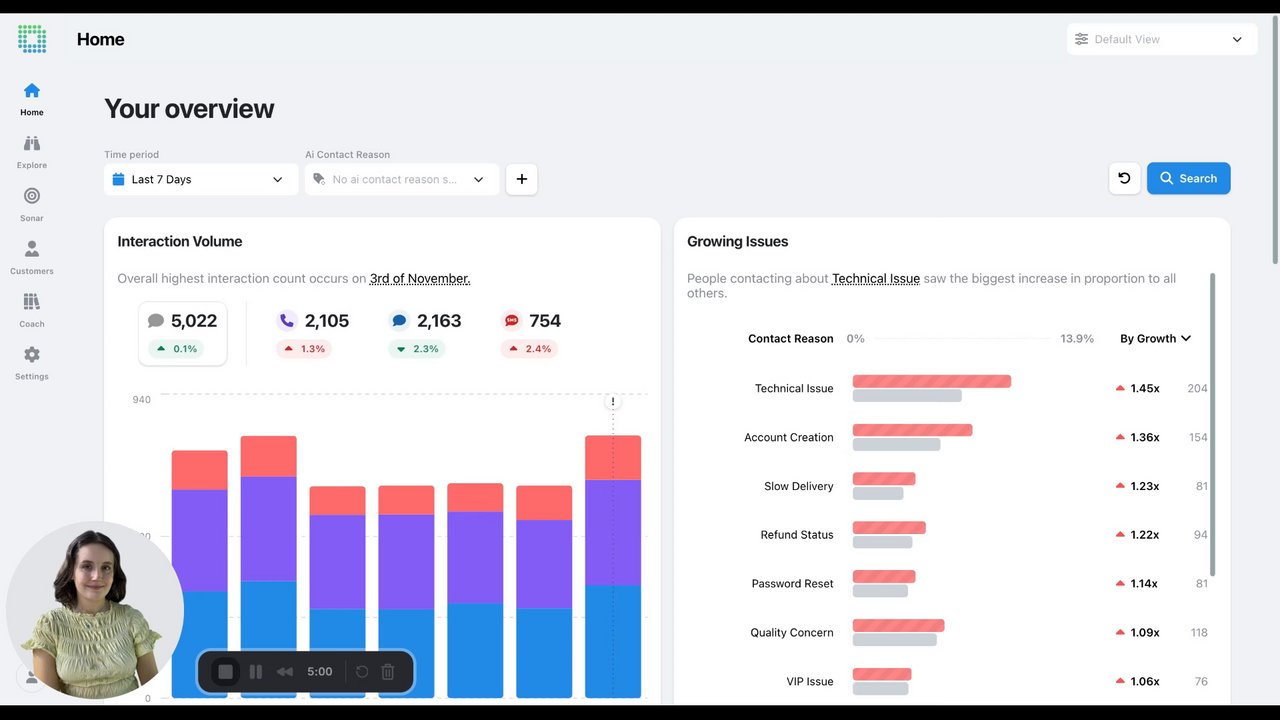1280x720 pixels.
Task: Add a filter with the plus button
Action: [521, 179]
